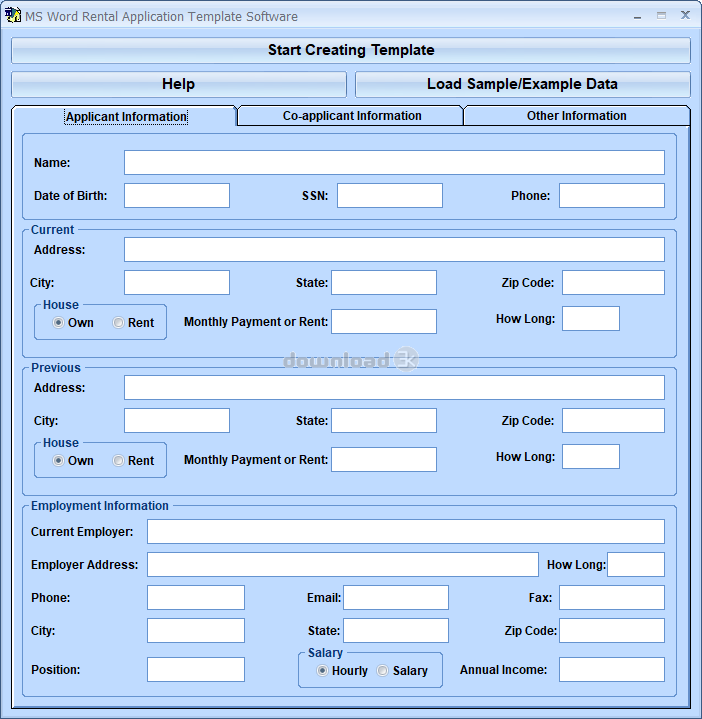Click the Employment Zip Code field
This screenshot has height=719, width=702.
pyautogui.click(x=612, y=631)
